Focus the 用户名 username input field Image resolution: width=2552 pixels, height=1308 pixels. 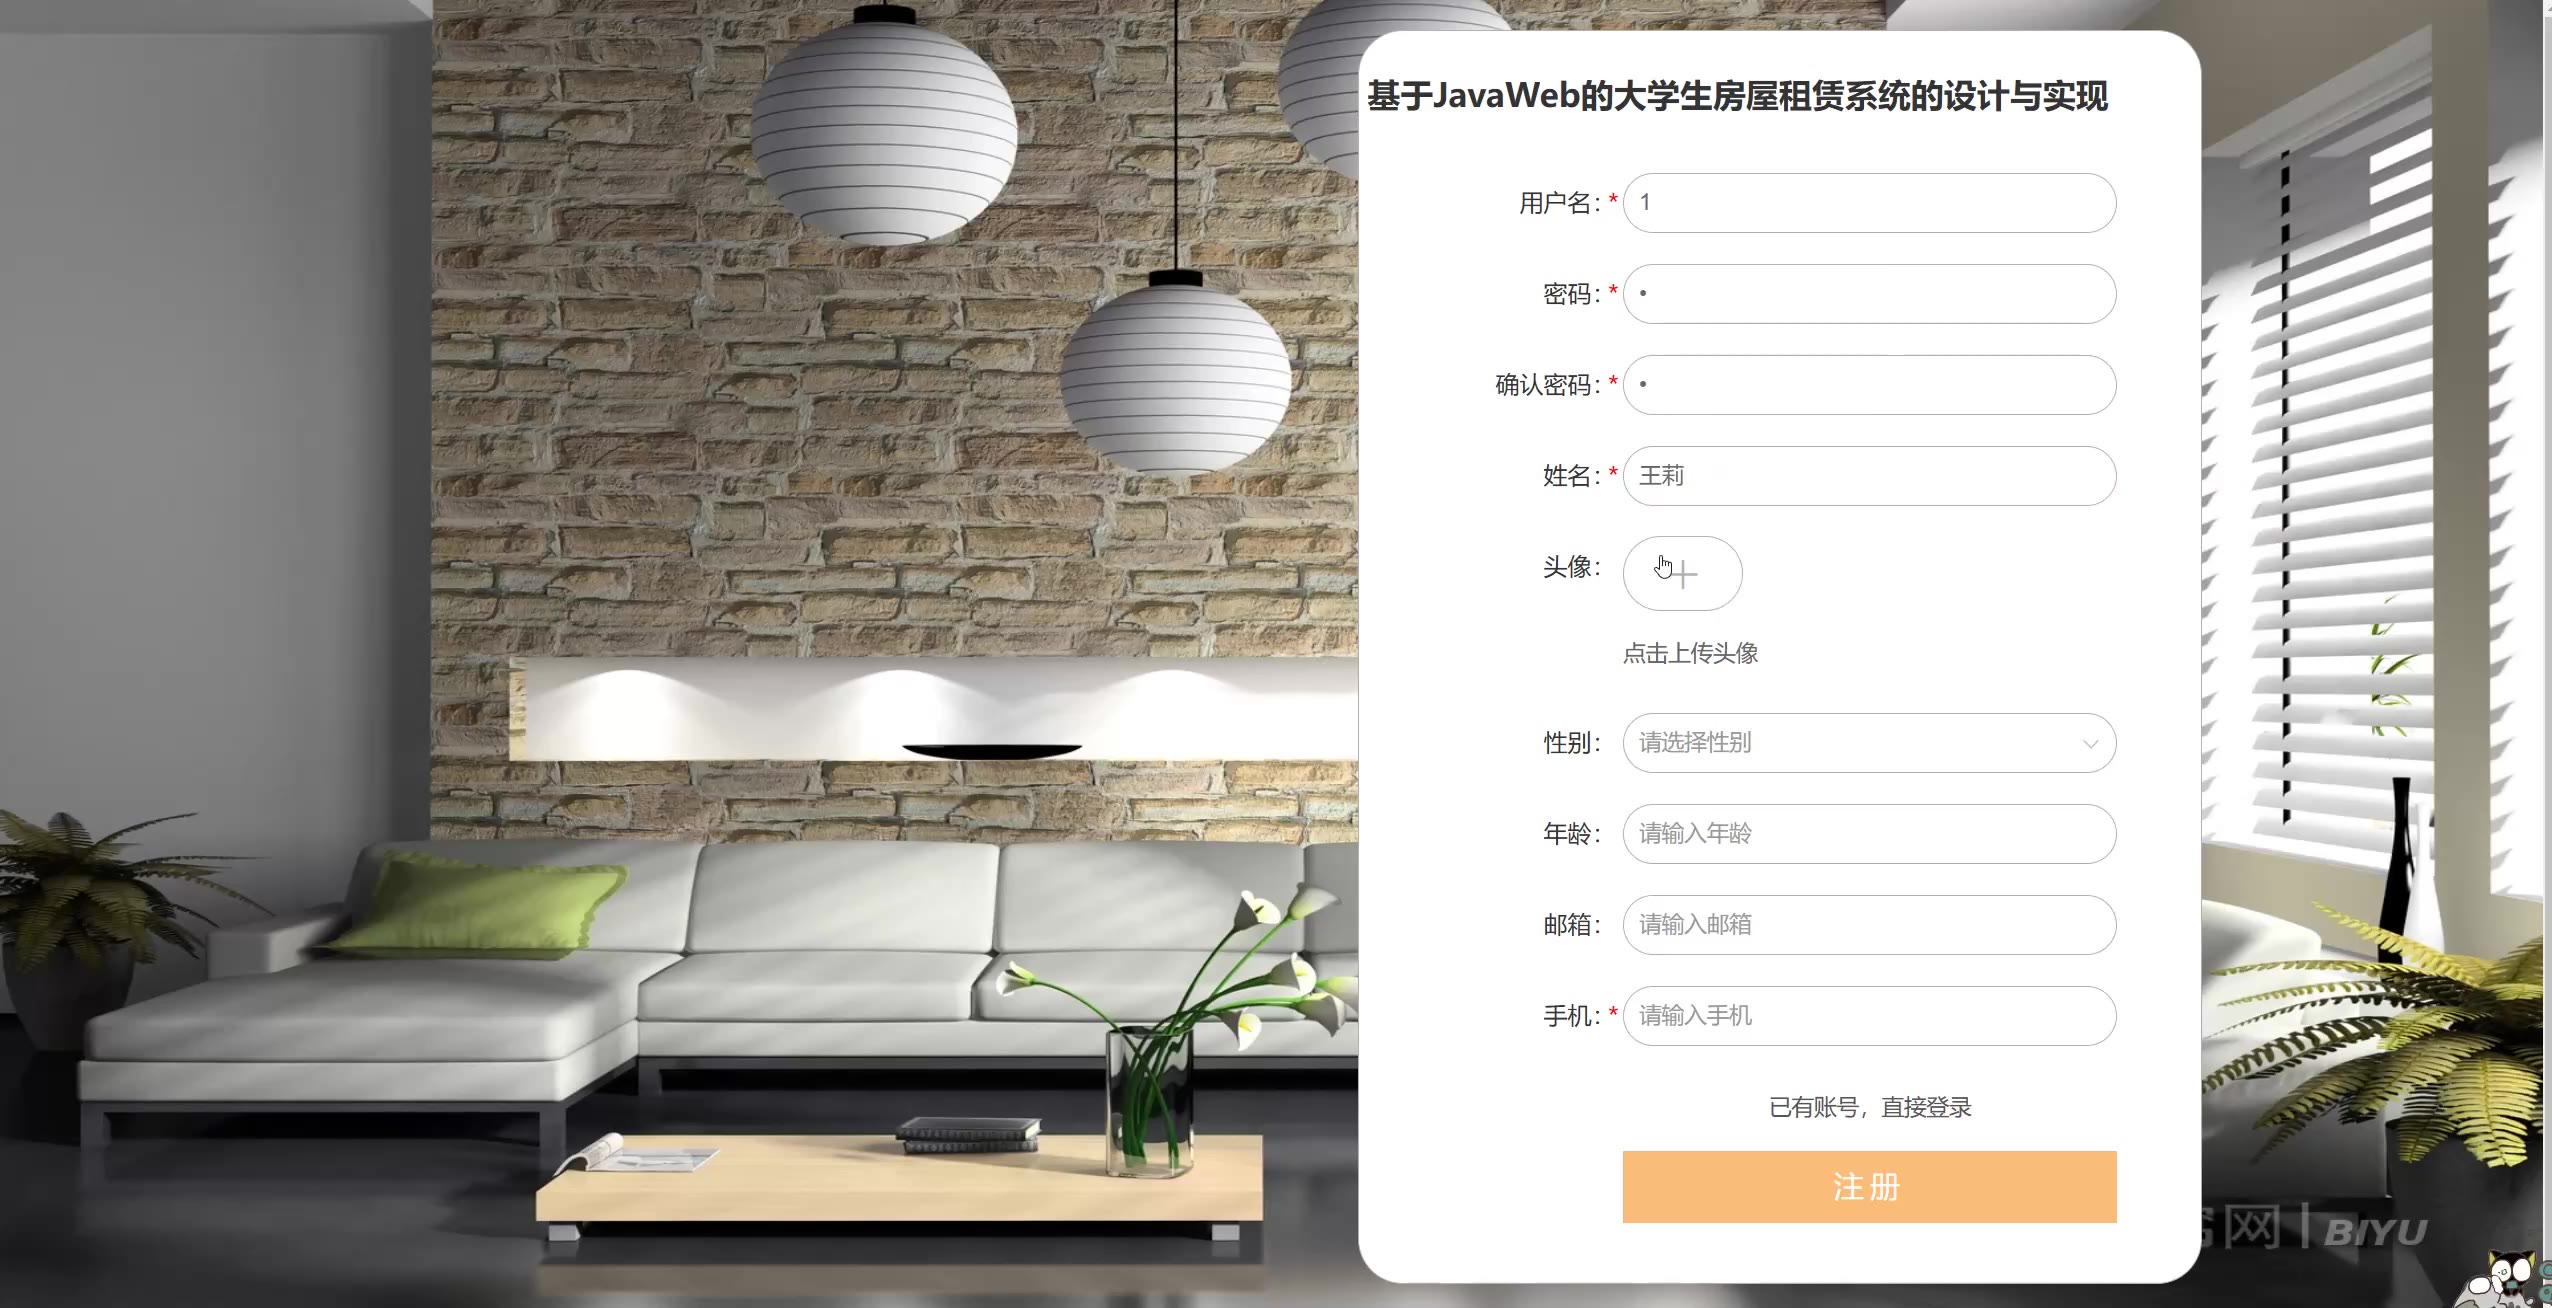(1869, 203)
